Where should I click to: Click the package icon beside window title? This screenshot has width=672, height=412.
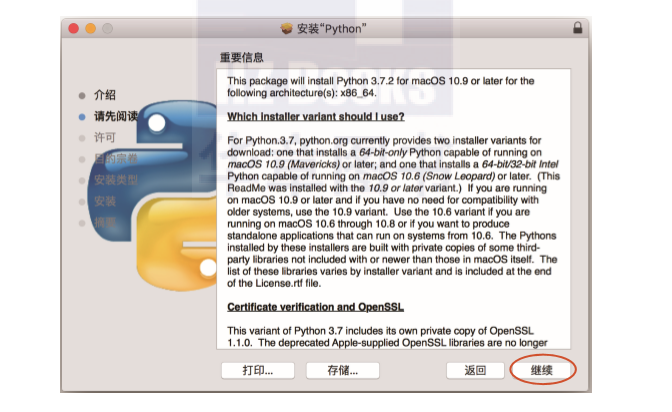[x=286, y=29]
